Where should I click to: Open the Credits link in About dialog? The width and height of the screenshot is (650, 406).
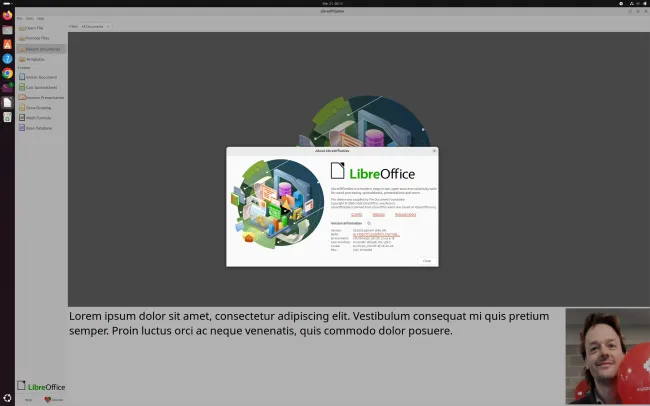pyautogui.click(x=357, y=215)
